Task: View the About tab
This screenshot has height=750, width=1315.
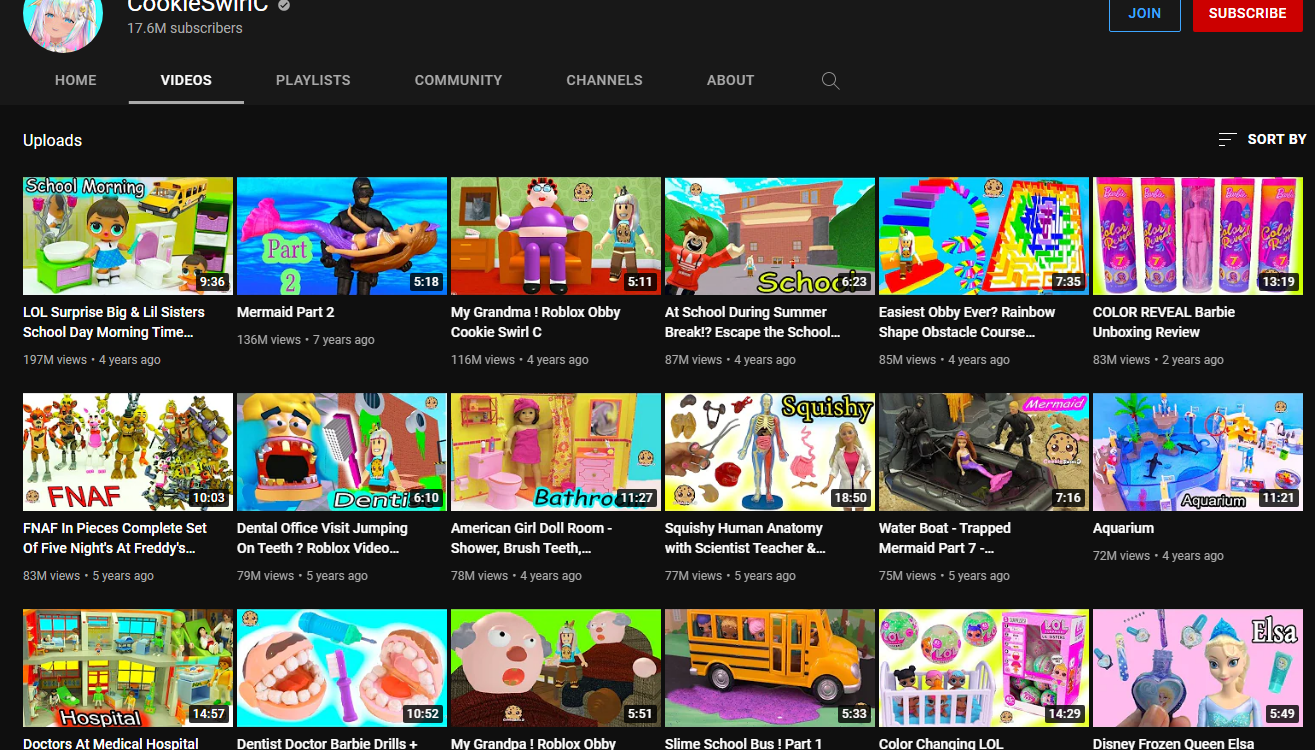Action: click(x=730, y=80)
